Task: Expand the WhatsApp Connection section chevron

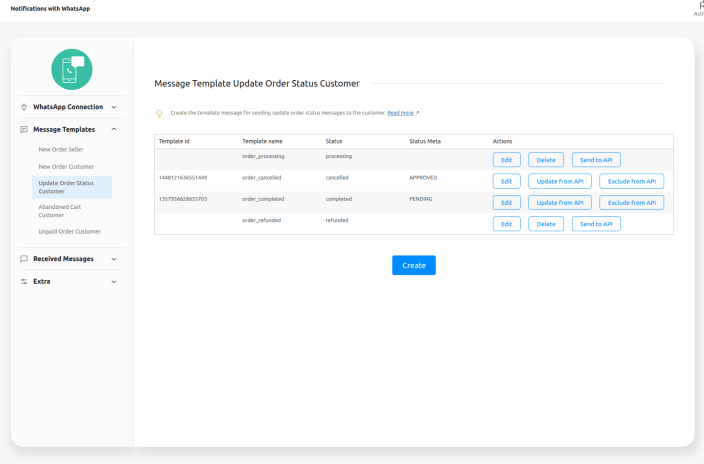Action: [x=113, y=107]
